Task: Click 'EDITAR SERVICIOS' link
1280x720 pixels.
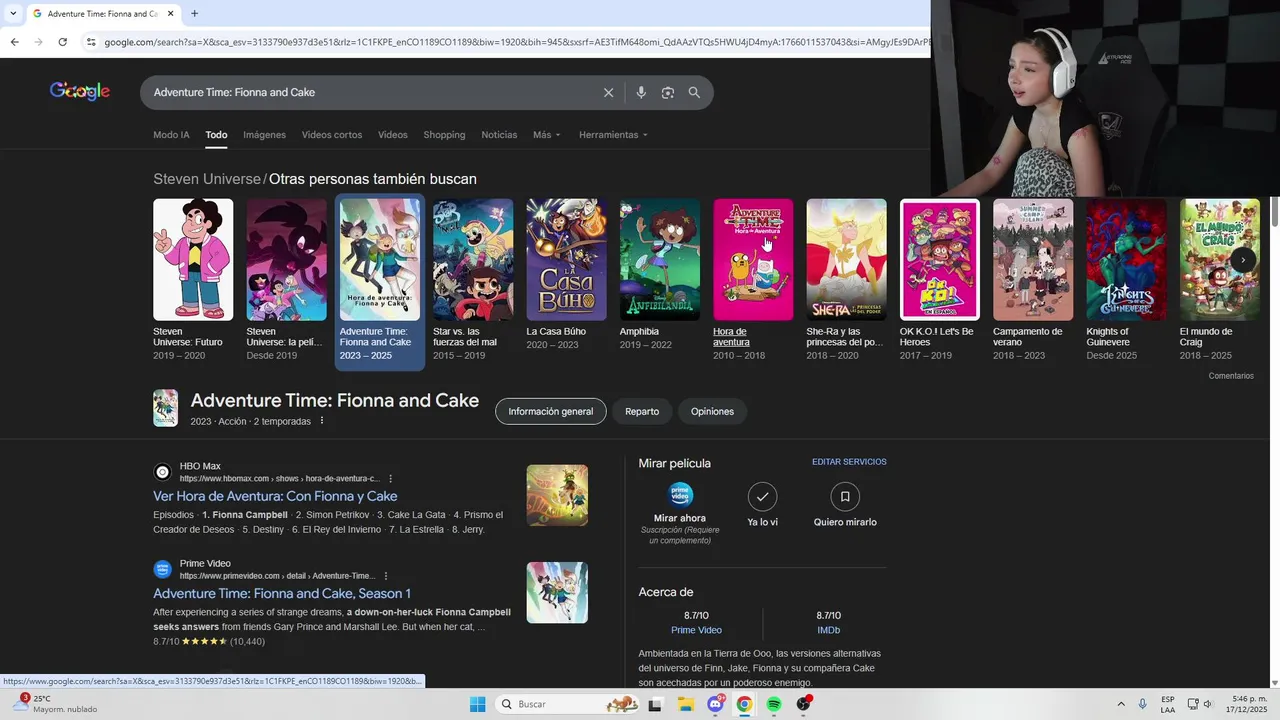Action: point(849,462)
